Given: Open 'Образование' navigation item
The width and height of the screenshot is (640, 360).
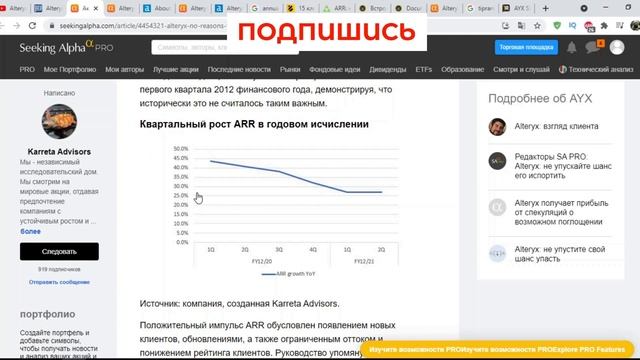Looking at the screenshot, I should (x=462, y=70).
